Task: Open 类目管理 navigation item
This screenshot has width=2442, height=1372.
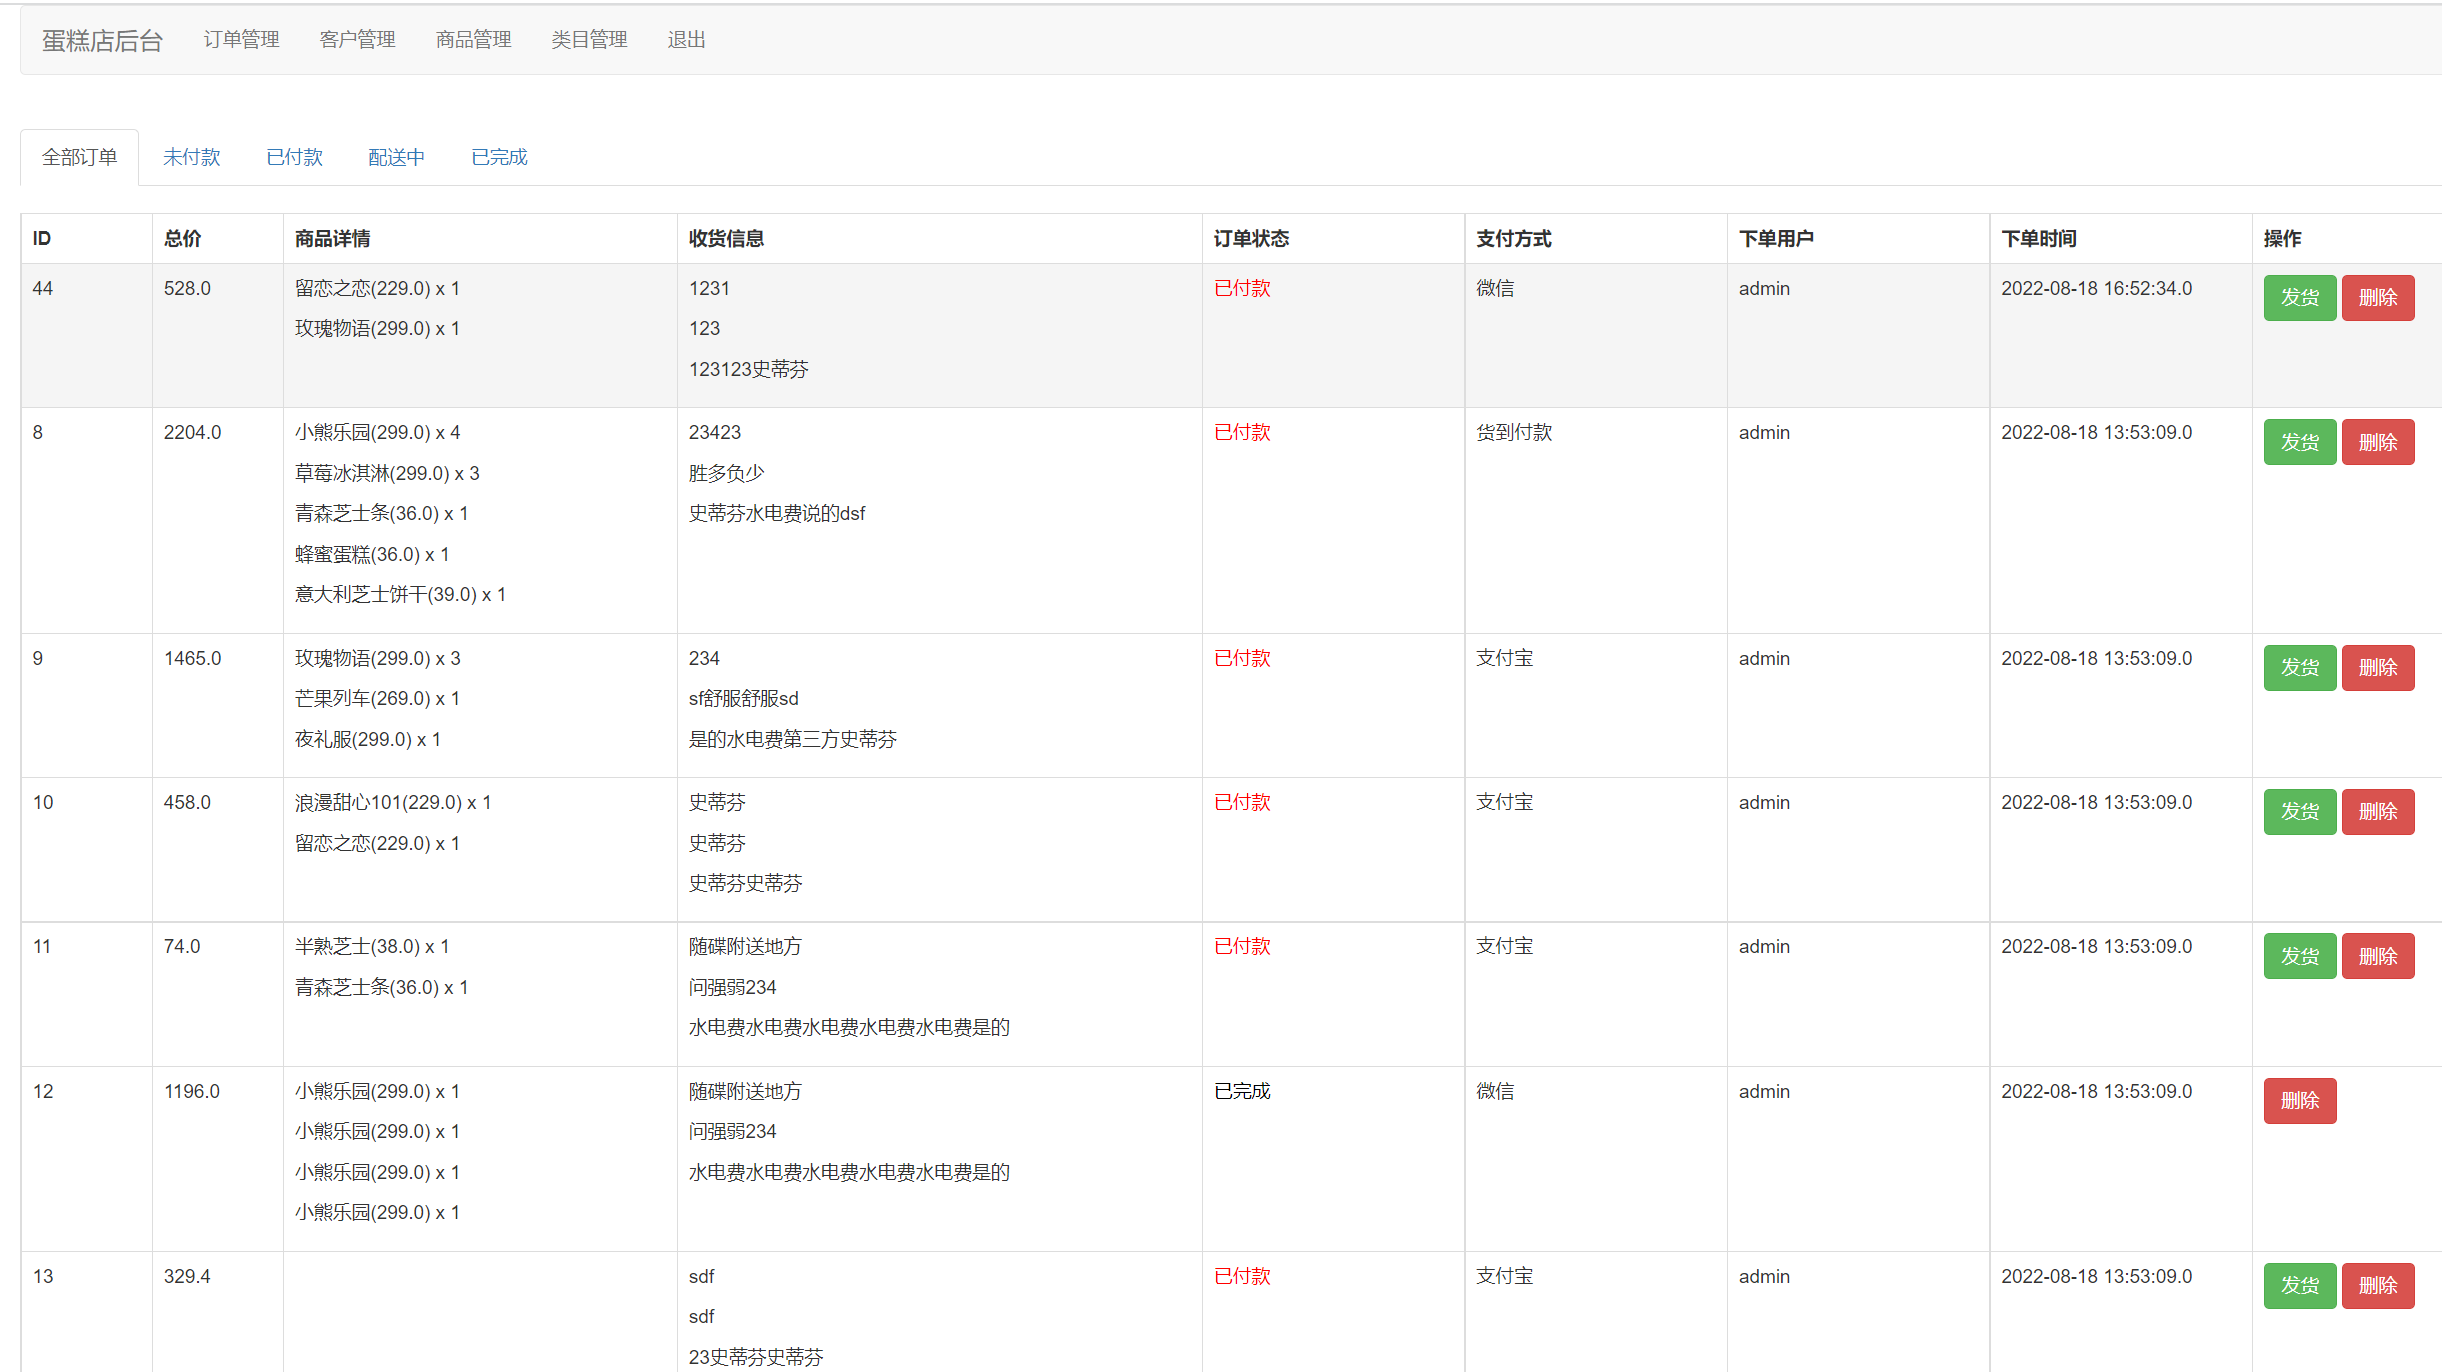Action: [589, 40]
